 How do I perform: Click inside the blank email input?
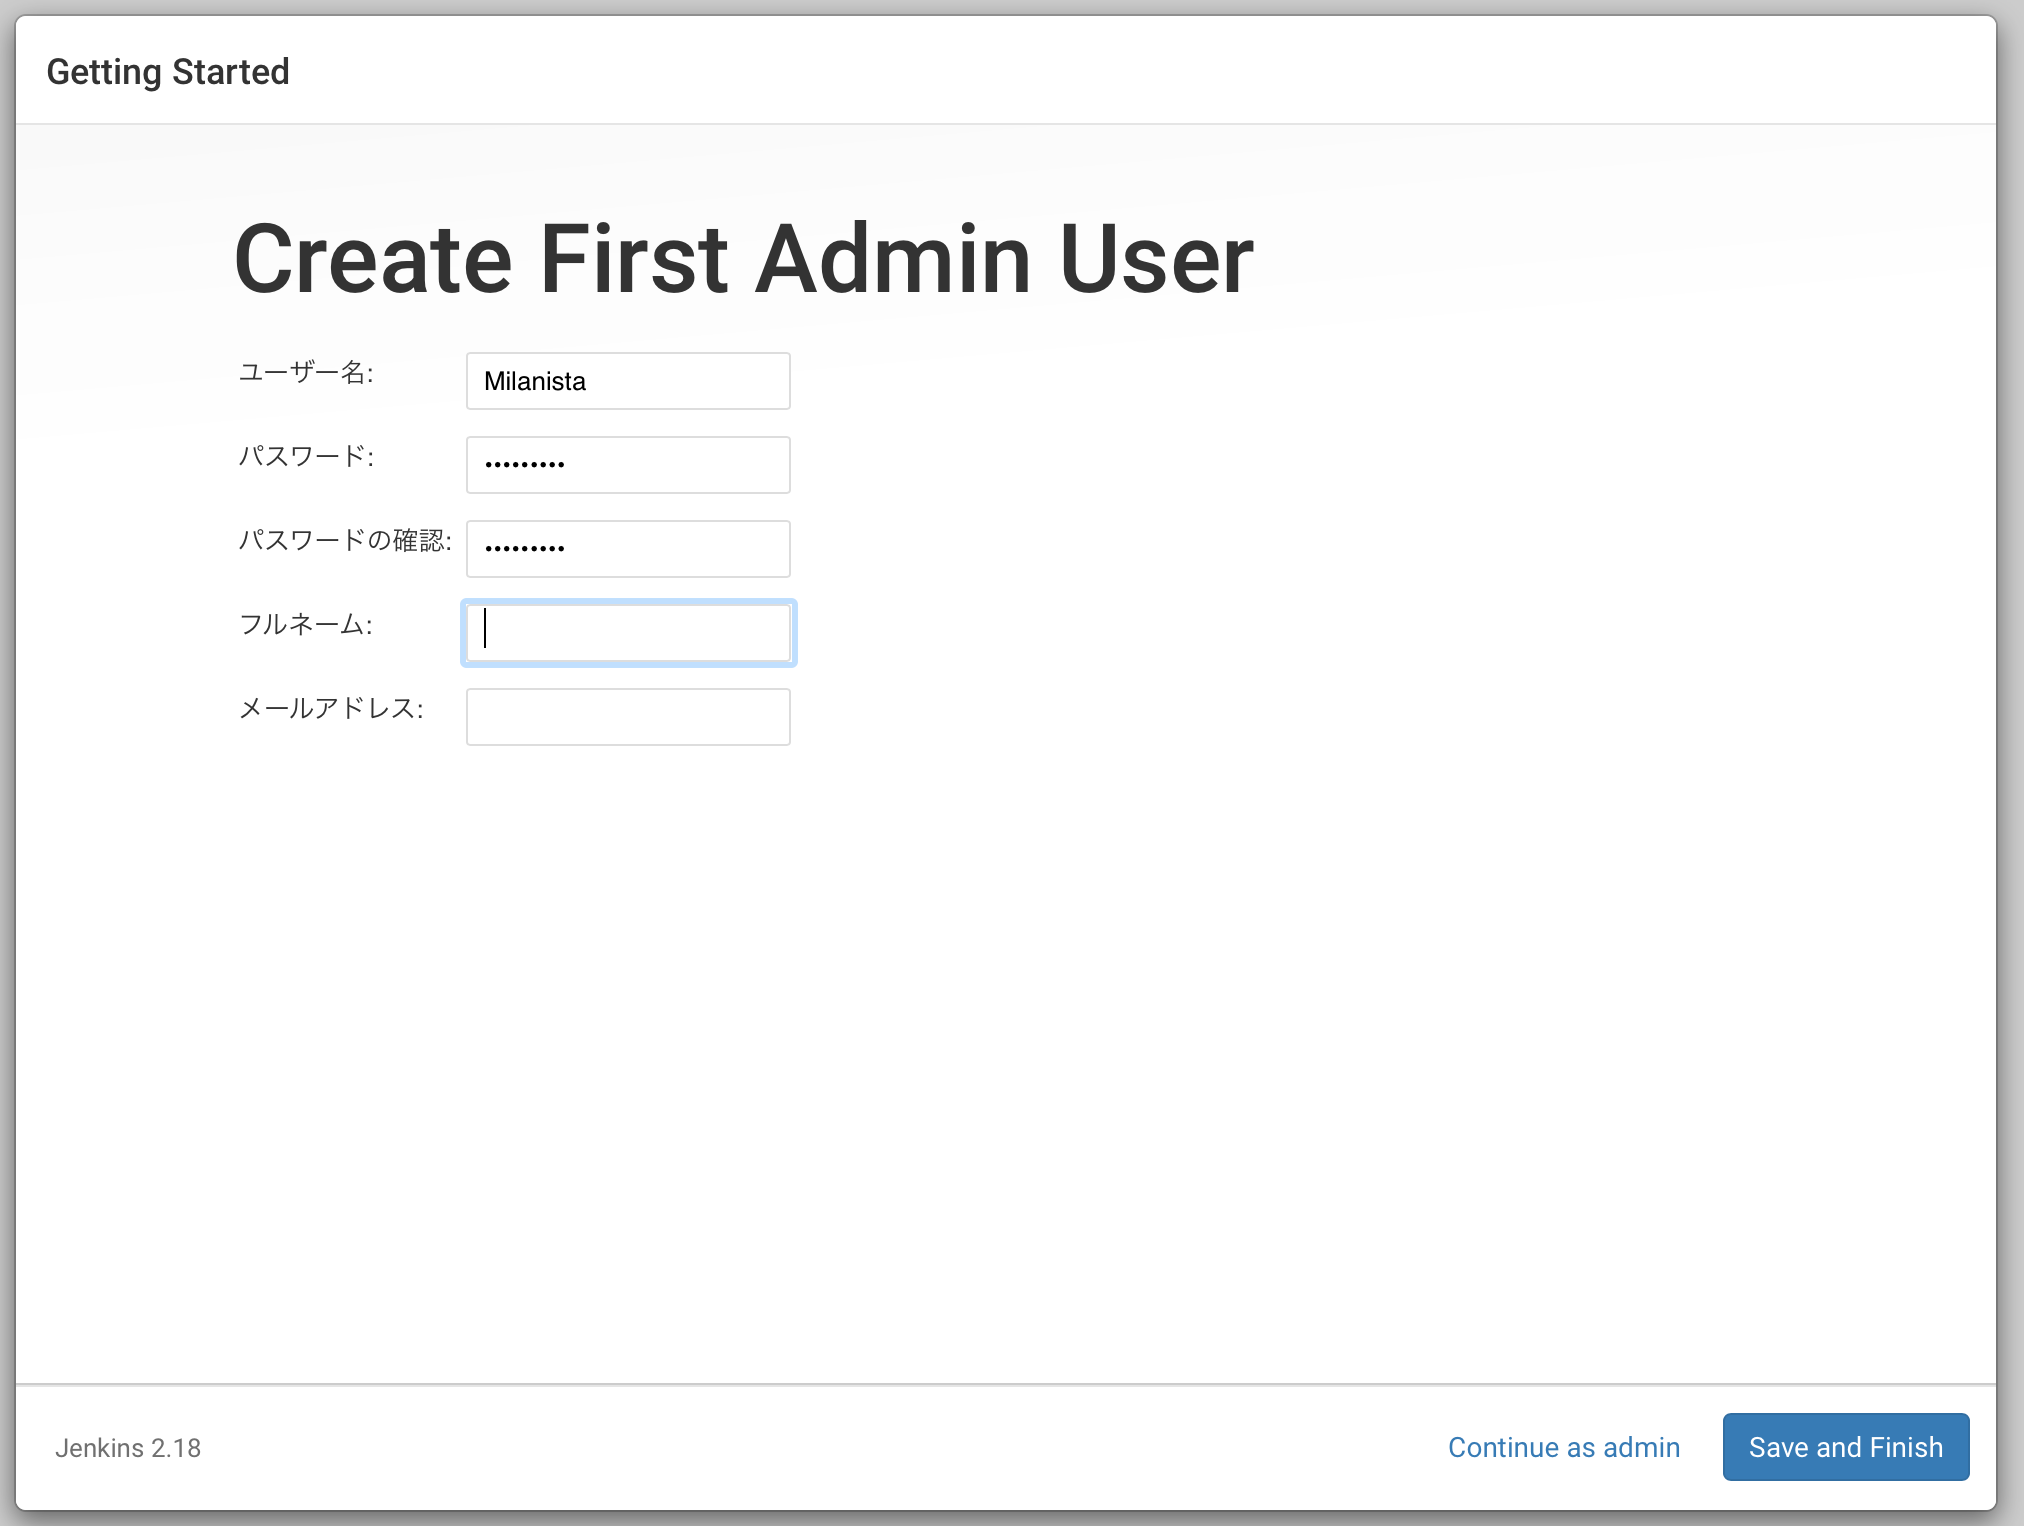tap(627, 716)
